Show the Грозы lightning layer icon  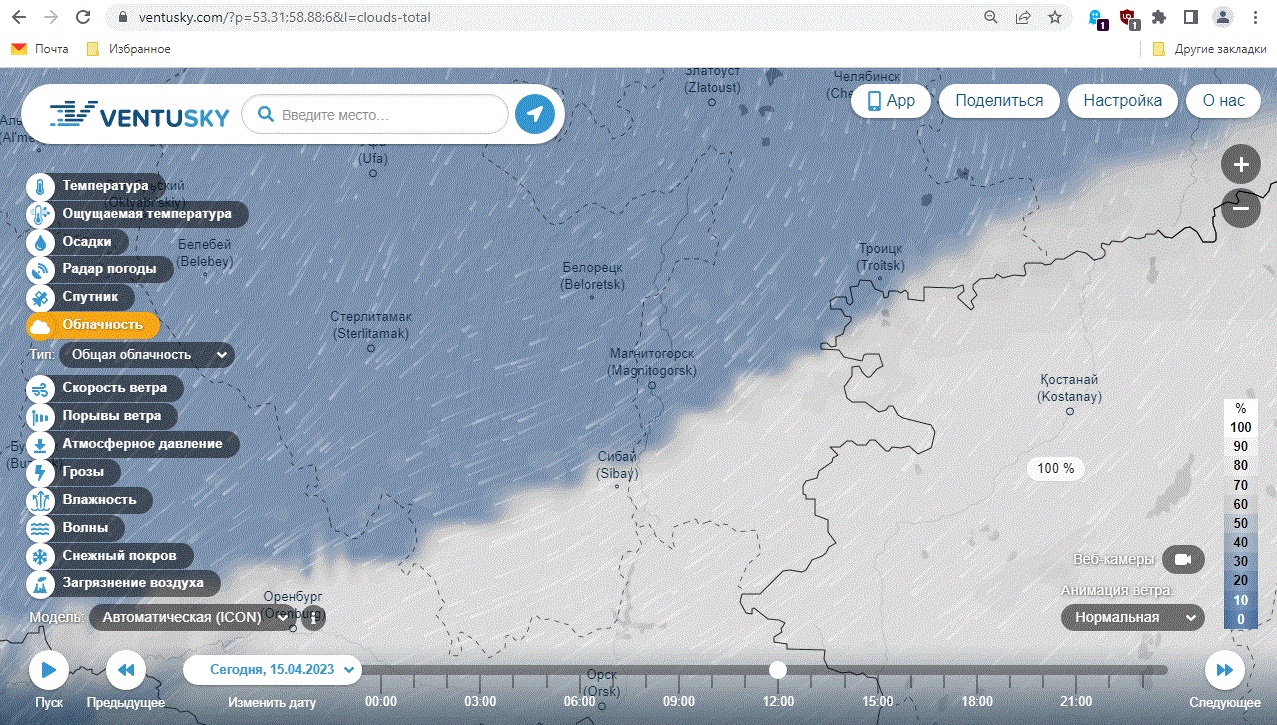(x=40, y=472)
